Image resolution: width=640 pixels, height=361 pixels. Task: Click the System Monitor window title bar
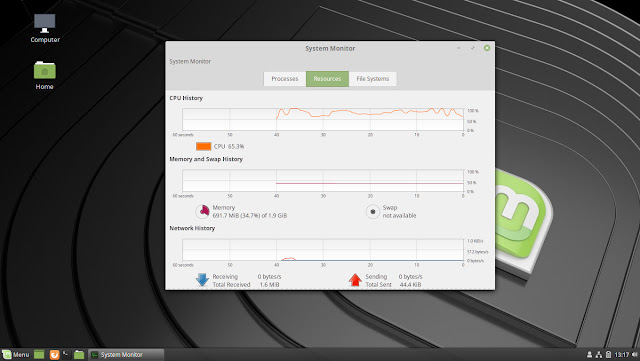[x=330, y=48]
